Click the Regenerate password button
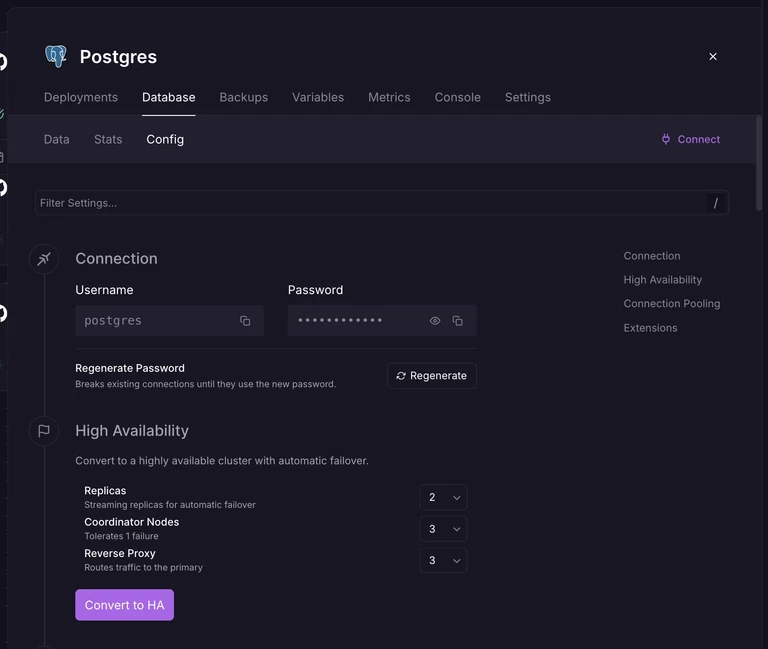 432,376
